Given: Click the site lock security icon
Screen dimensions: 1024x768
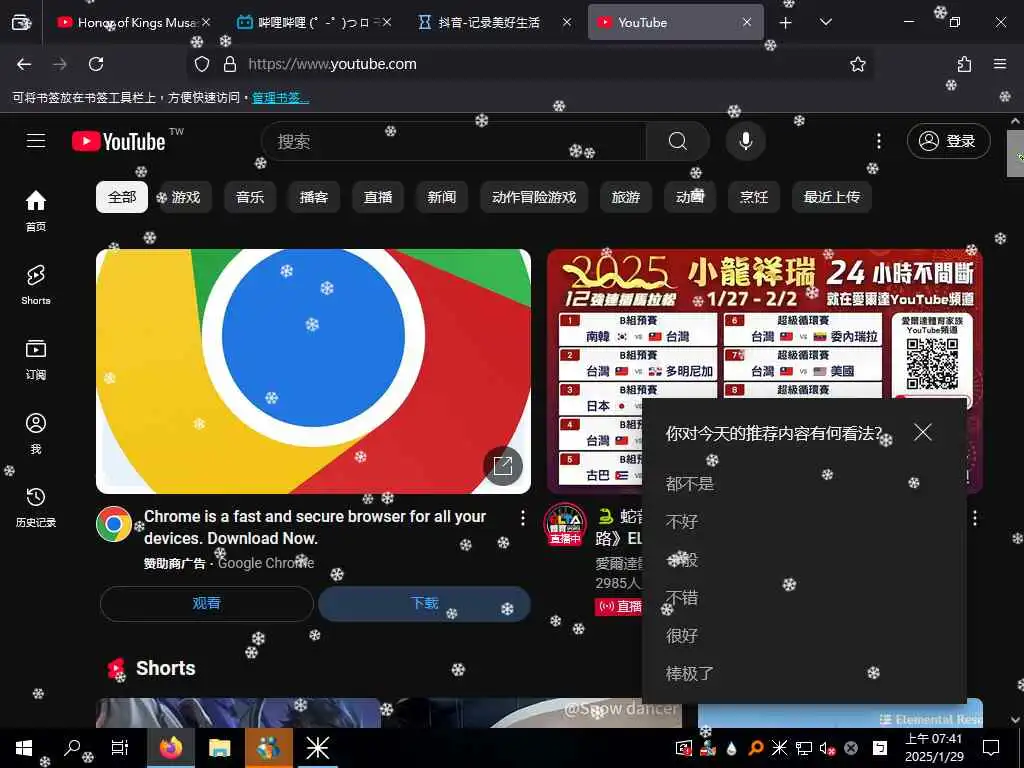Looking at the screenshot, I should 230,64.
